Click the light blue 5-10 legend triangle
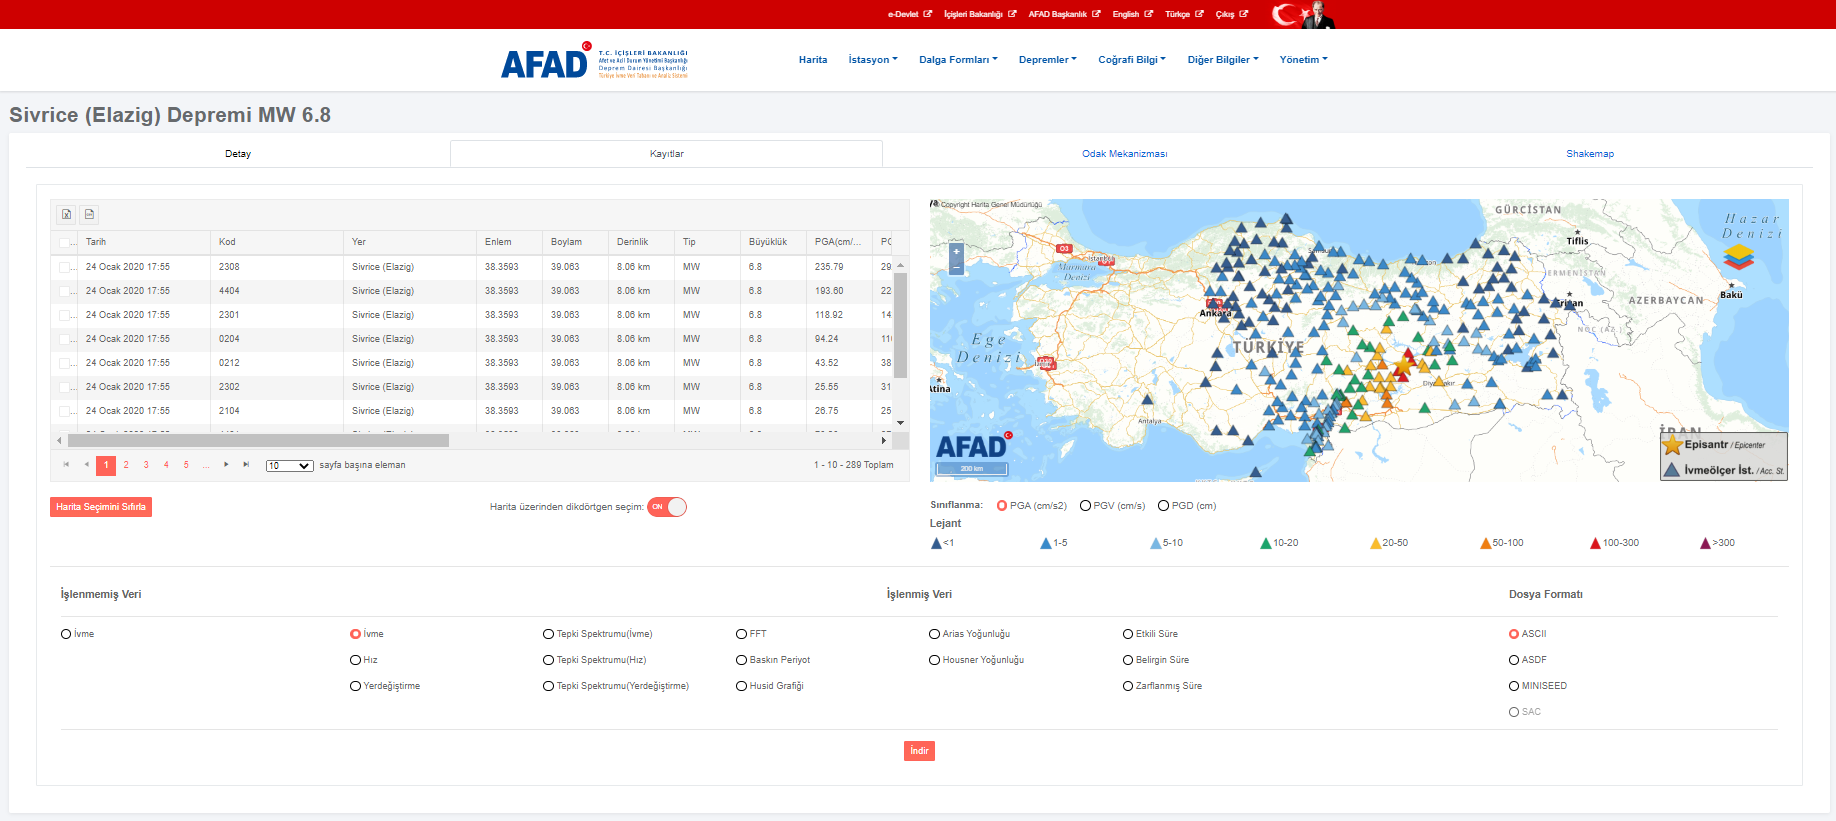The image size is (1836, 821). pyautogui.click(x=1156, y=543)
